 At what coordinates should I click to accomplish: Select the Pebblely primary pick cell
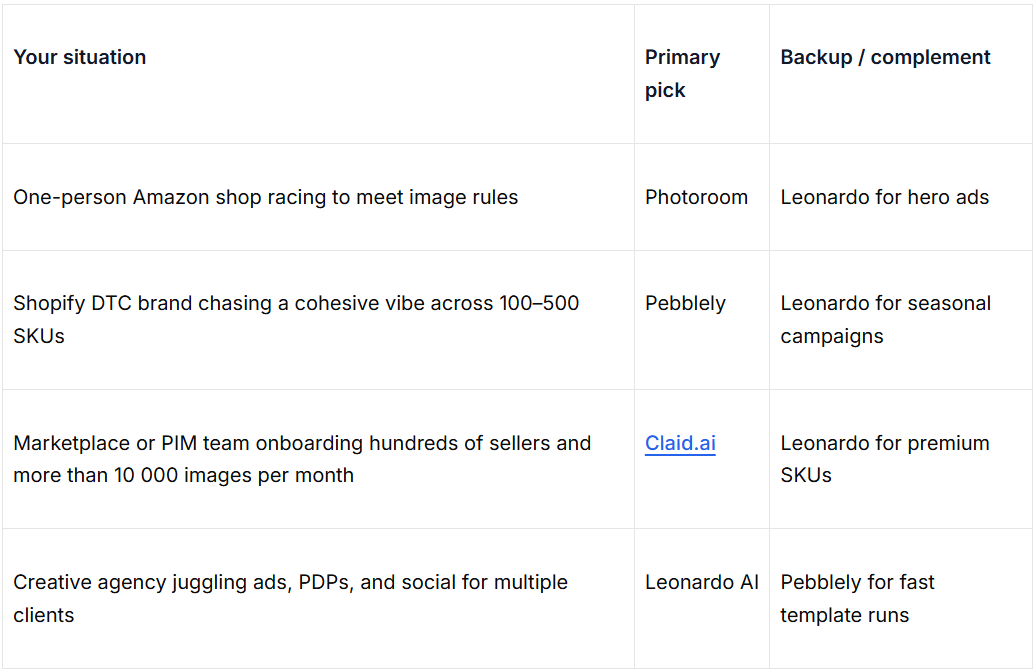(685, 303)
